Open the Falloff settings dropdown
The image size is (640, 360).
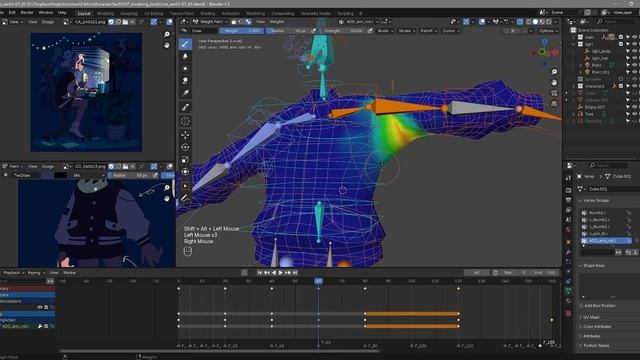point(428,31)
